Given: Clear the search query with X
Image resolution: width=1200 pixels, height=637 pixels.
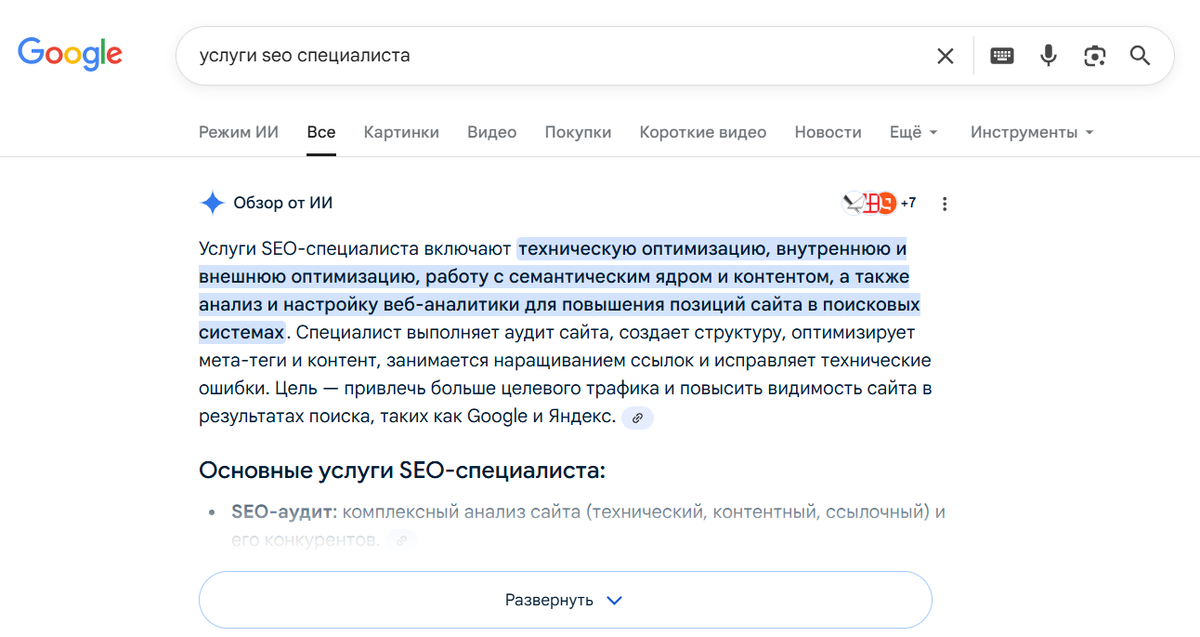Looking at the screenshot, I should [x=945, y=56].
